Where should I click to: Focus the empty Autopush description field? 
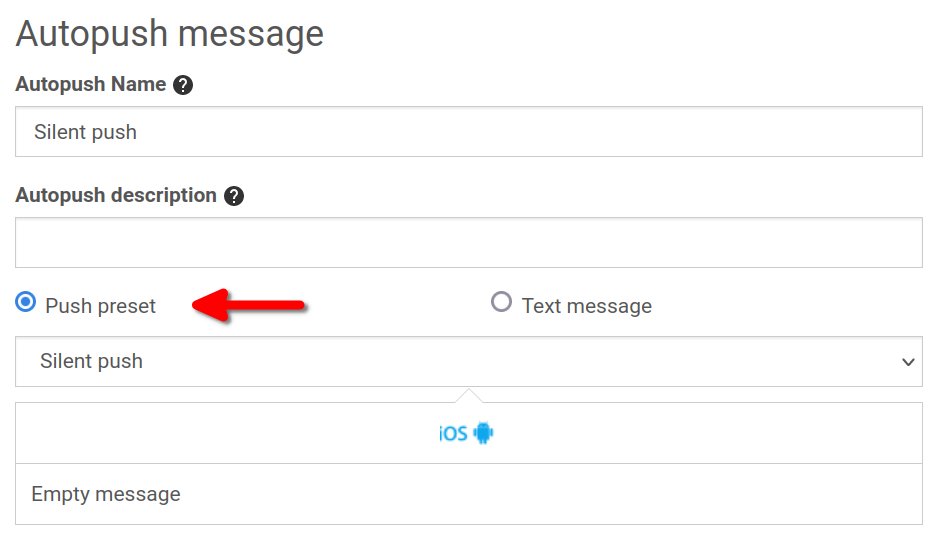pos(469,243)
